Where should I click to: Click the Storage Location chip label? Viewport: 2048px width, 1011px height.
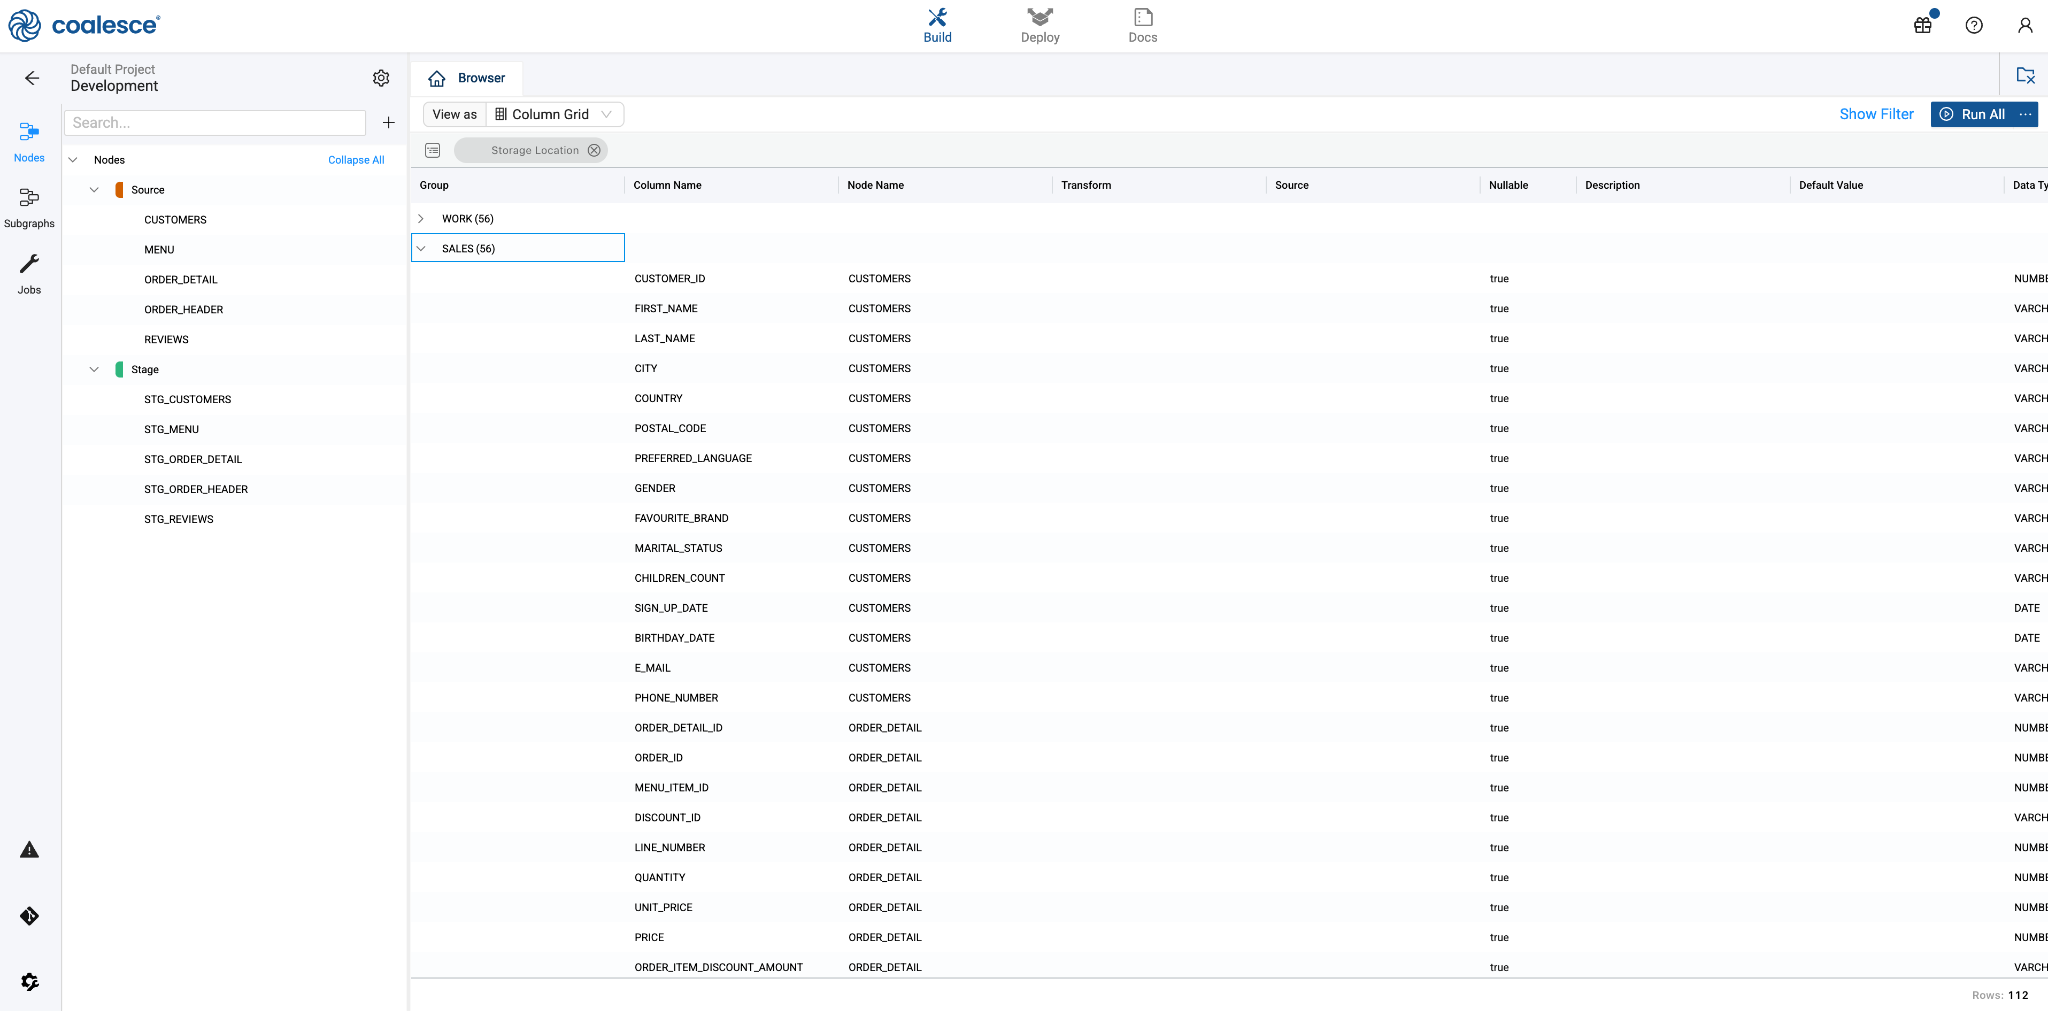tap(534, 150)
